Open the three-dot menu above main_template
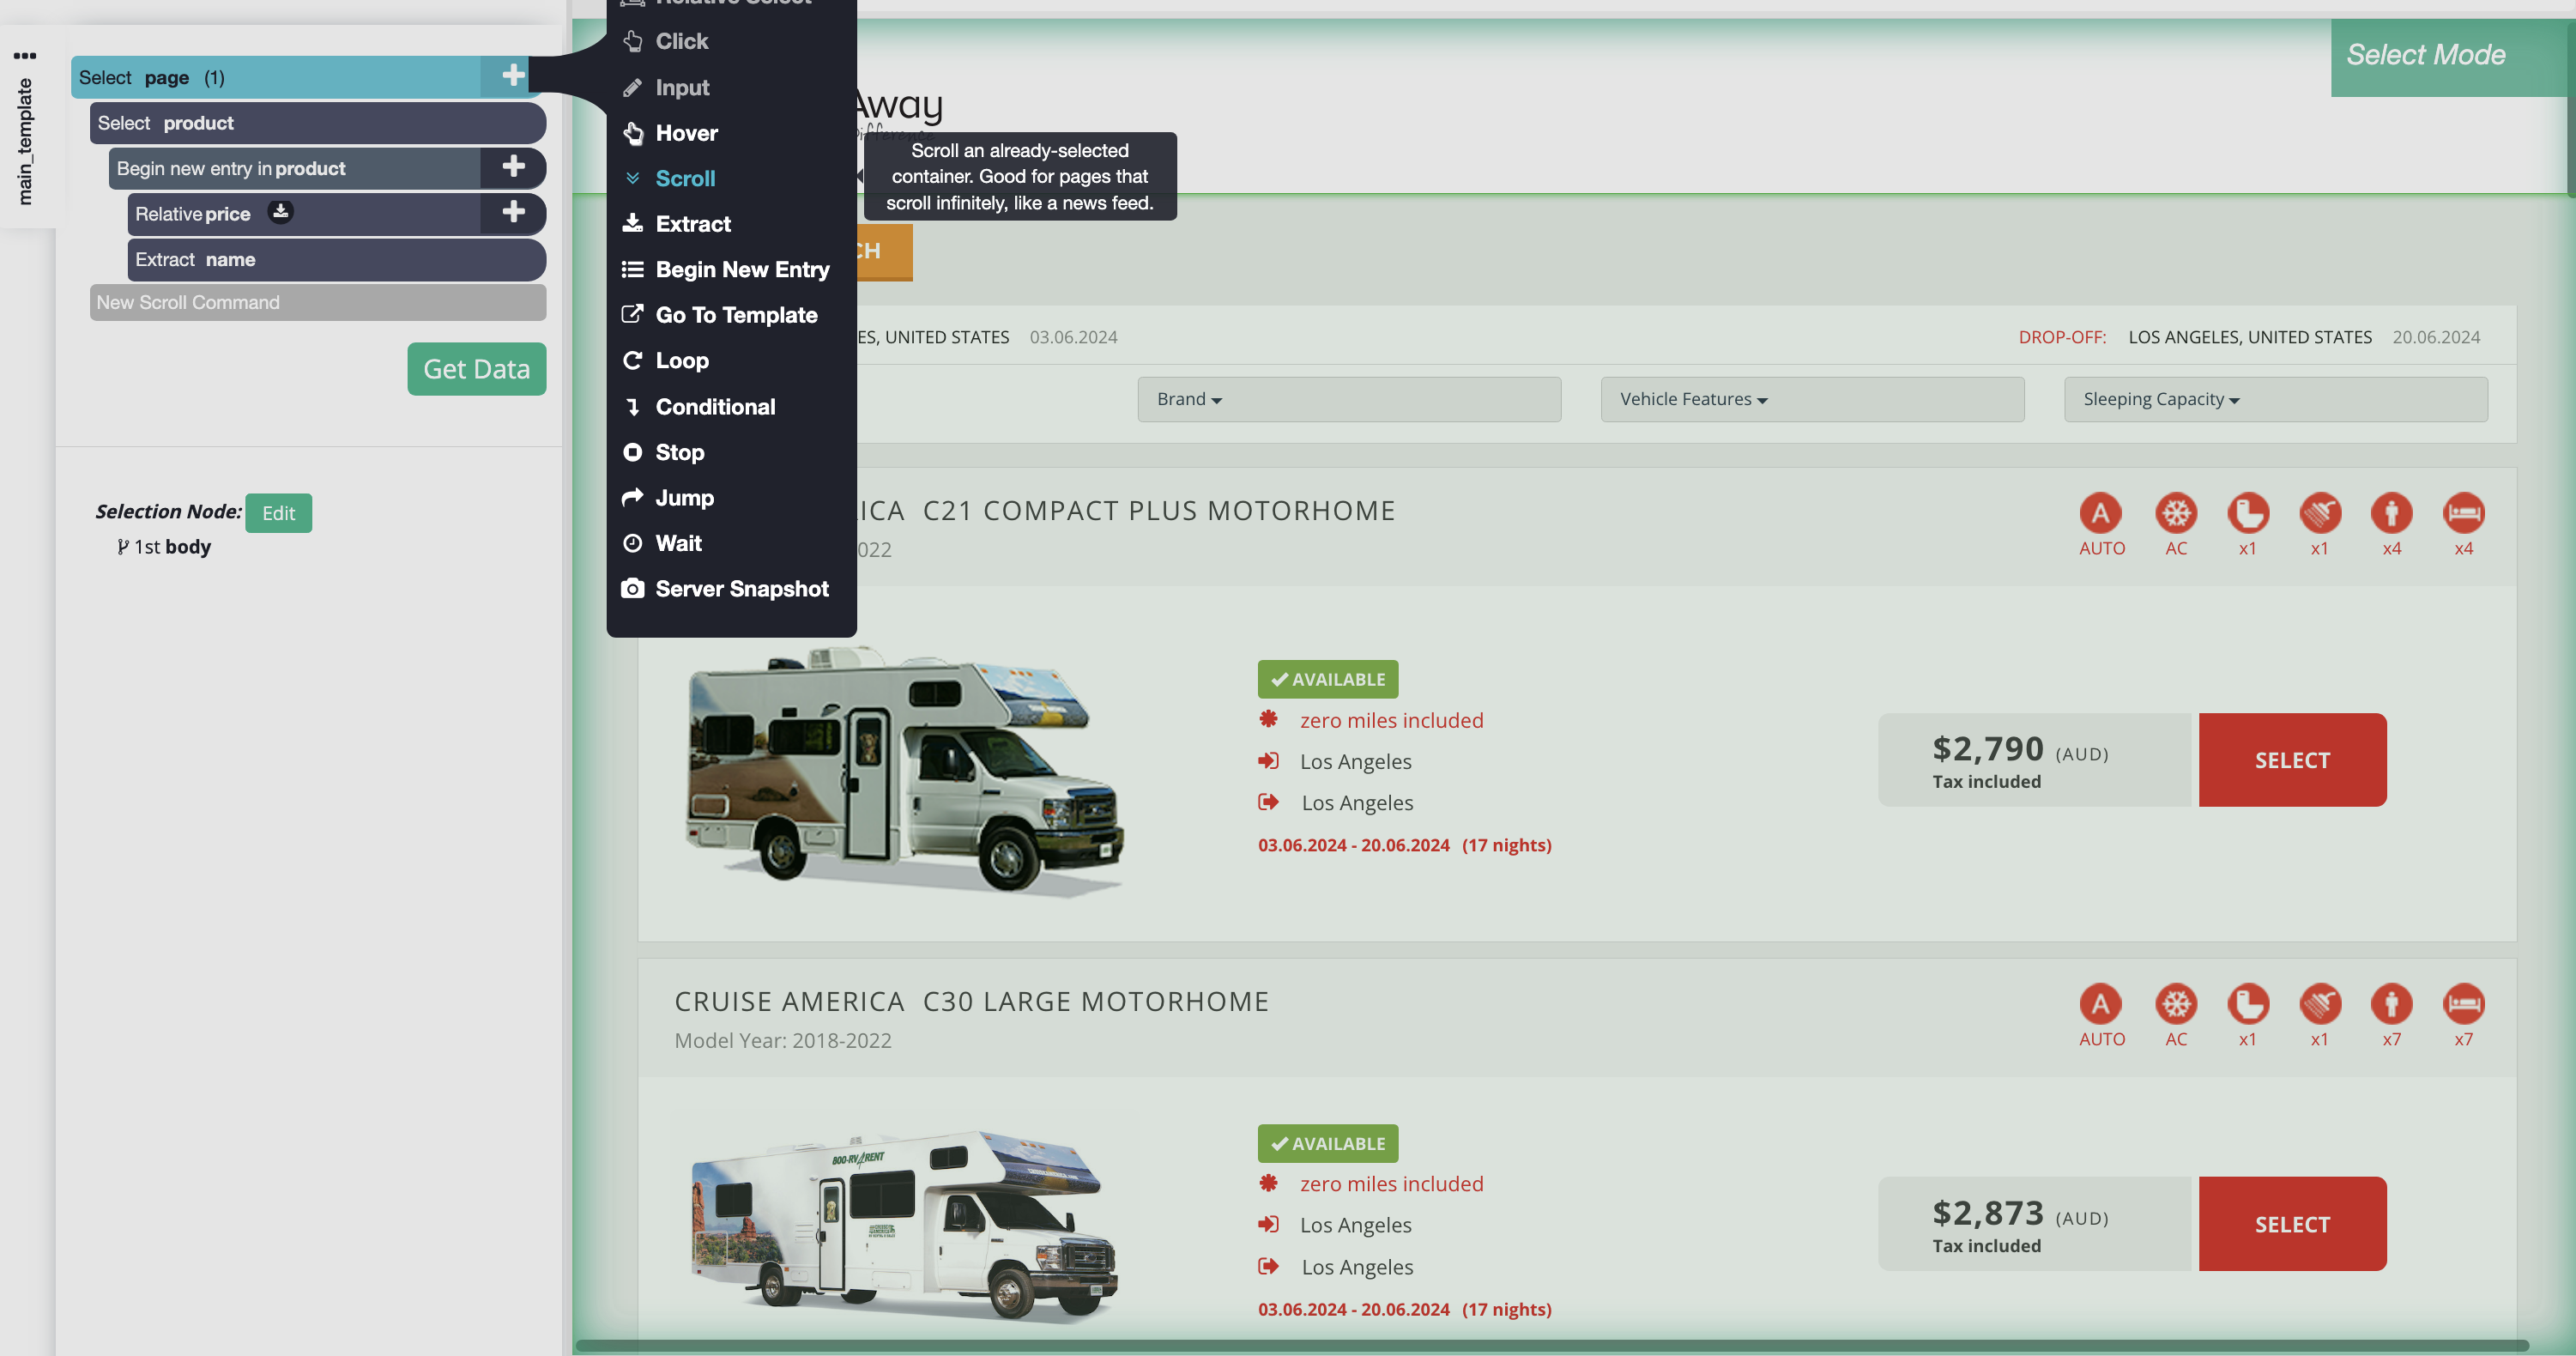The width and height of the screenshot is (2576, 1356). point(25,56)
